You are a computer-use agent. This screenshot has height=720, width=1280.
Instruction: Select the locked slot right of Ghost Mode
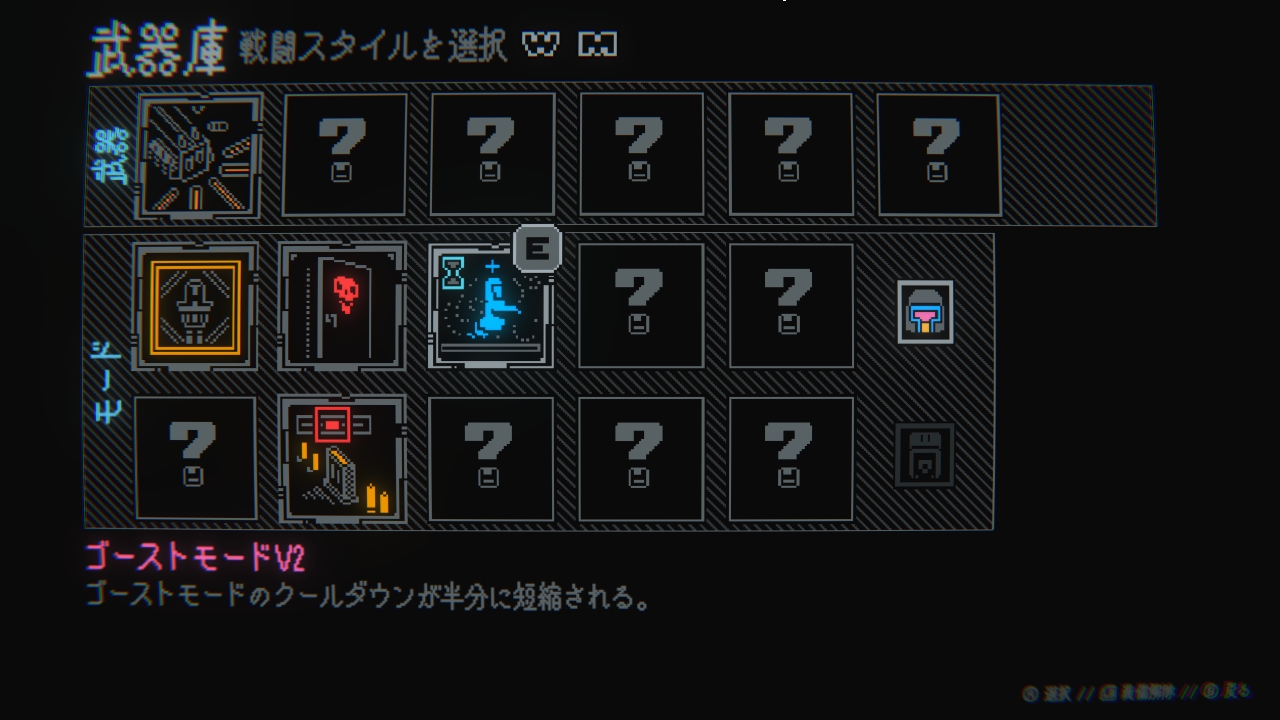coord(641,306)
